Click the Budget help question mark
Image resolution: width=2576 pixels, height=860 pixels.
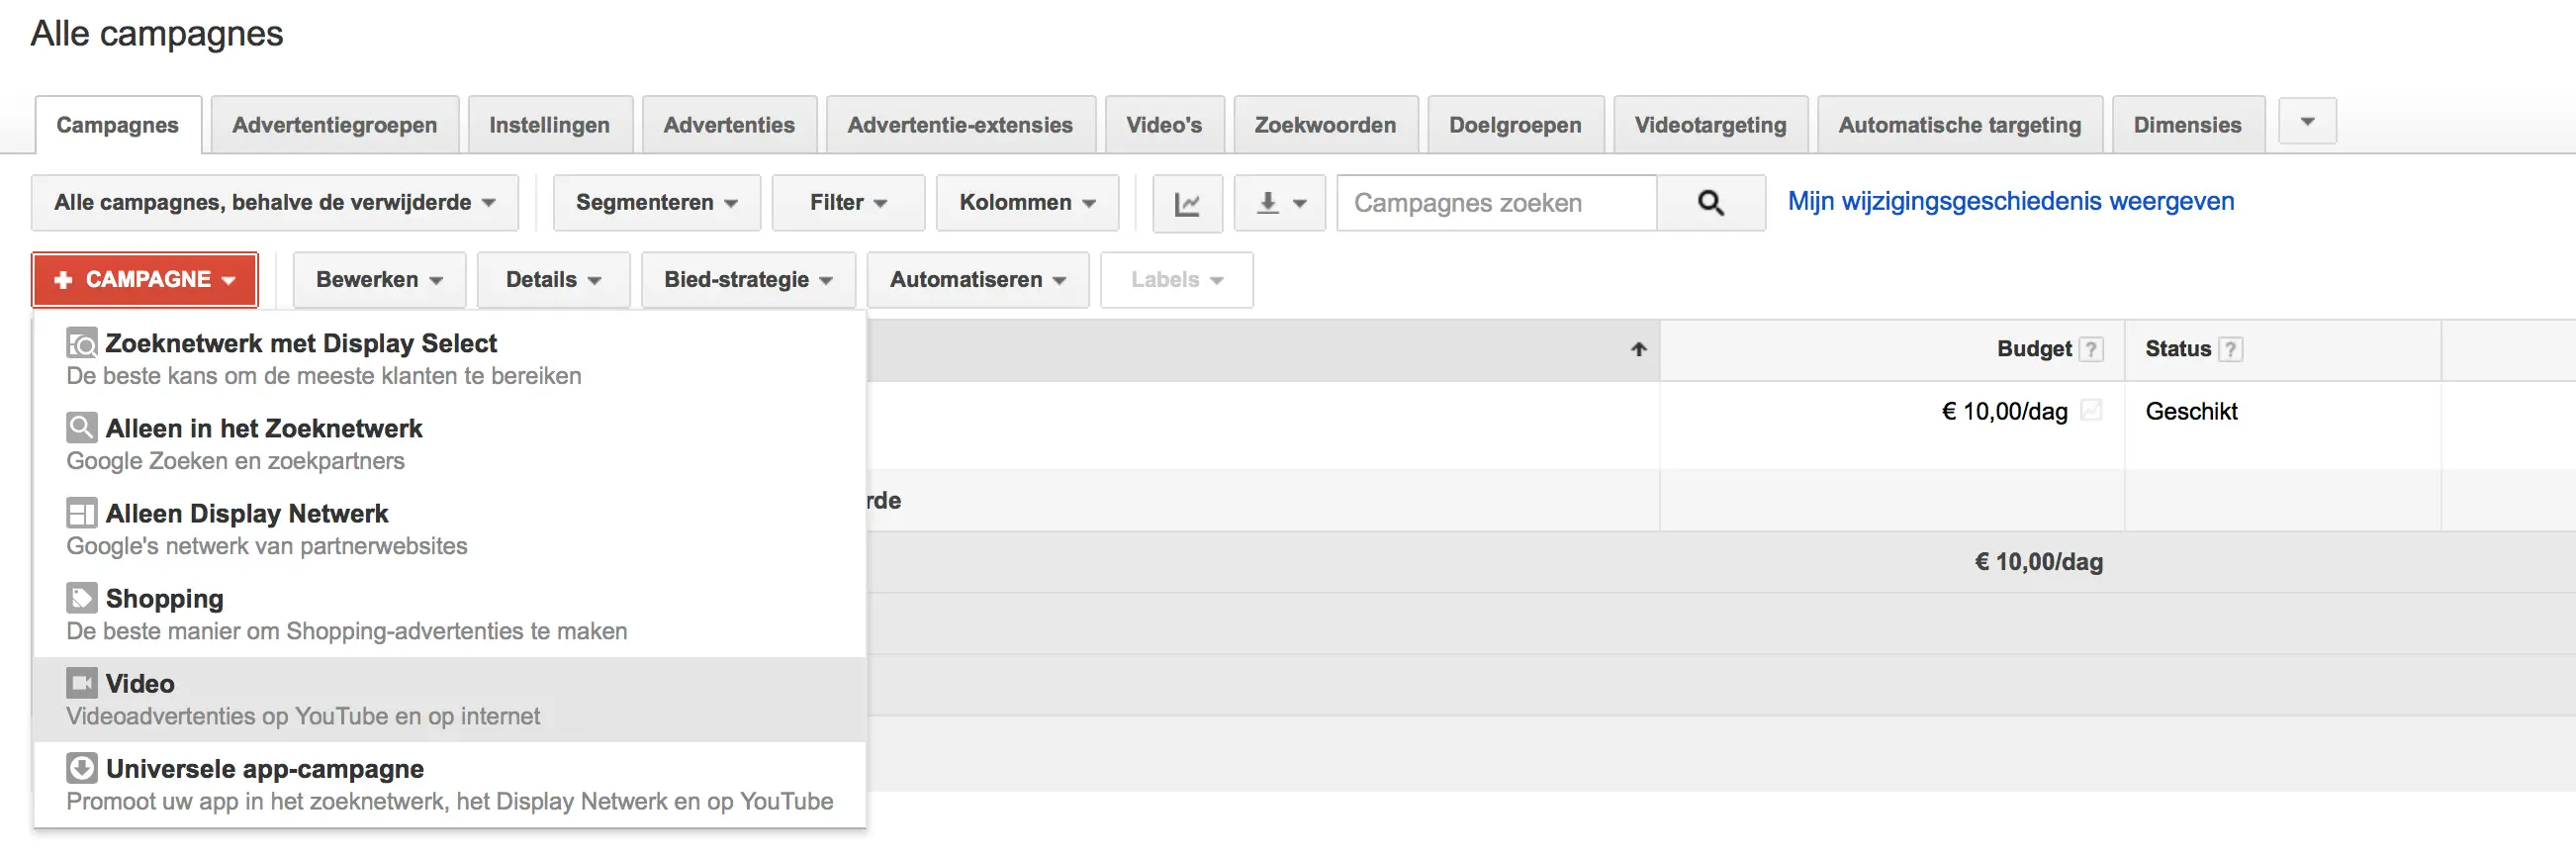(2090, 349)
